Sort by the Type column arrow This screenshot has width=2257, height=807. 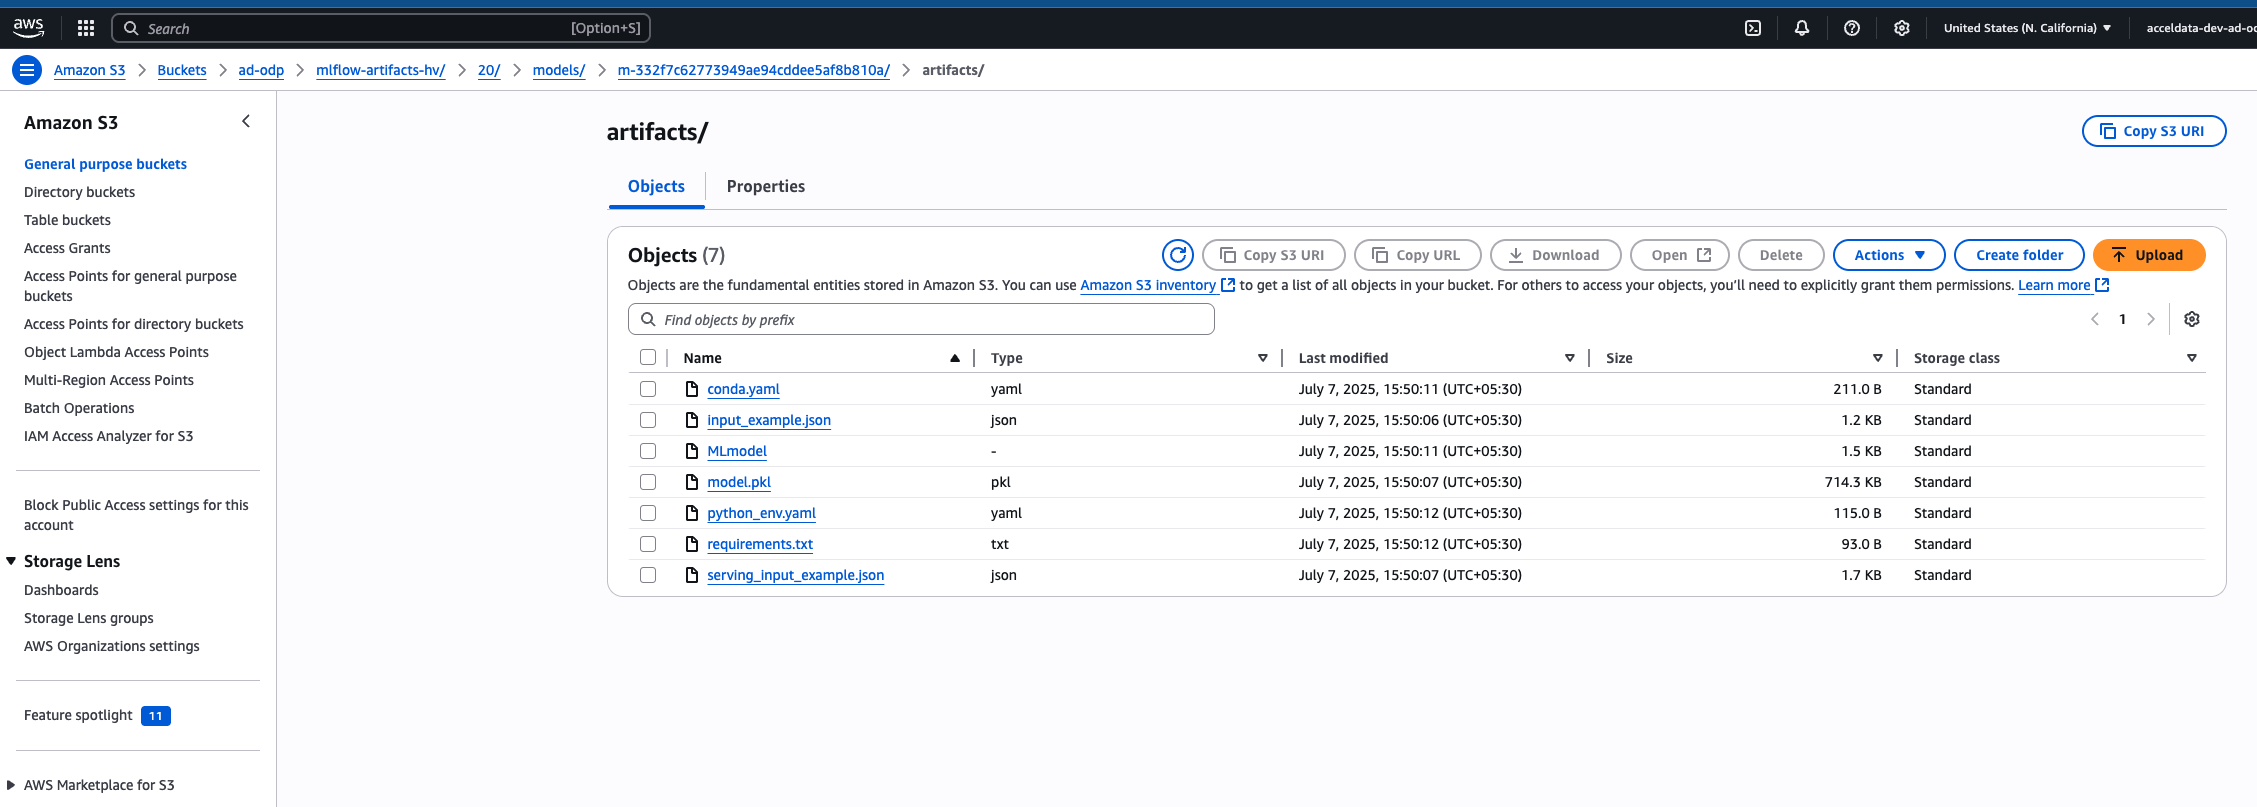[x=1263, y=358]
